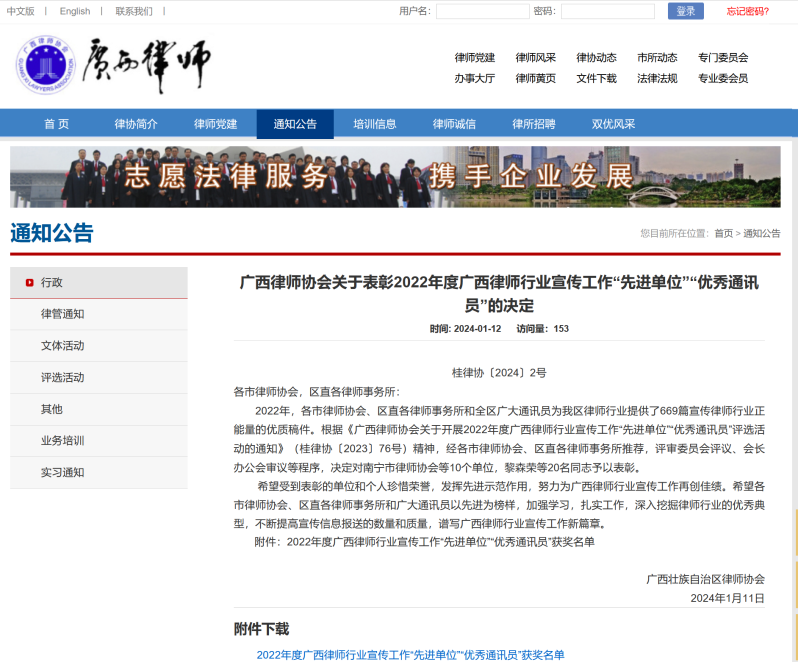
Task: Open 实习通知 in the sidebar
Action: (63, 472)
